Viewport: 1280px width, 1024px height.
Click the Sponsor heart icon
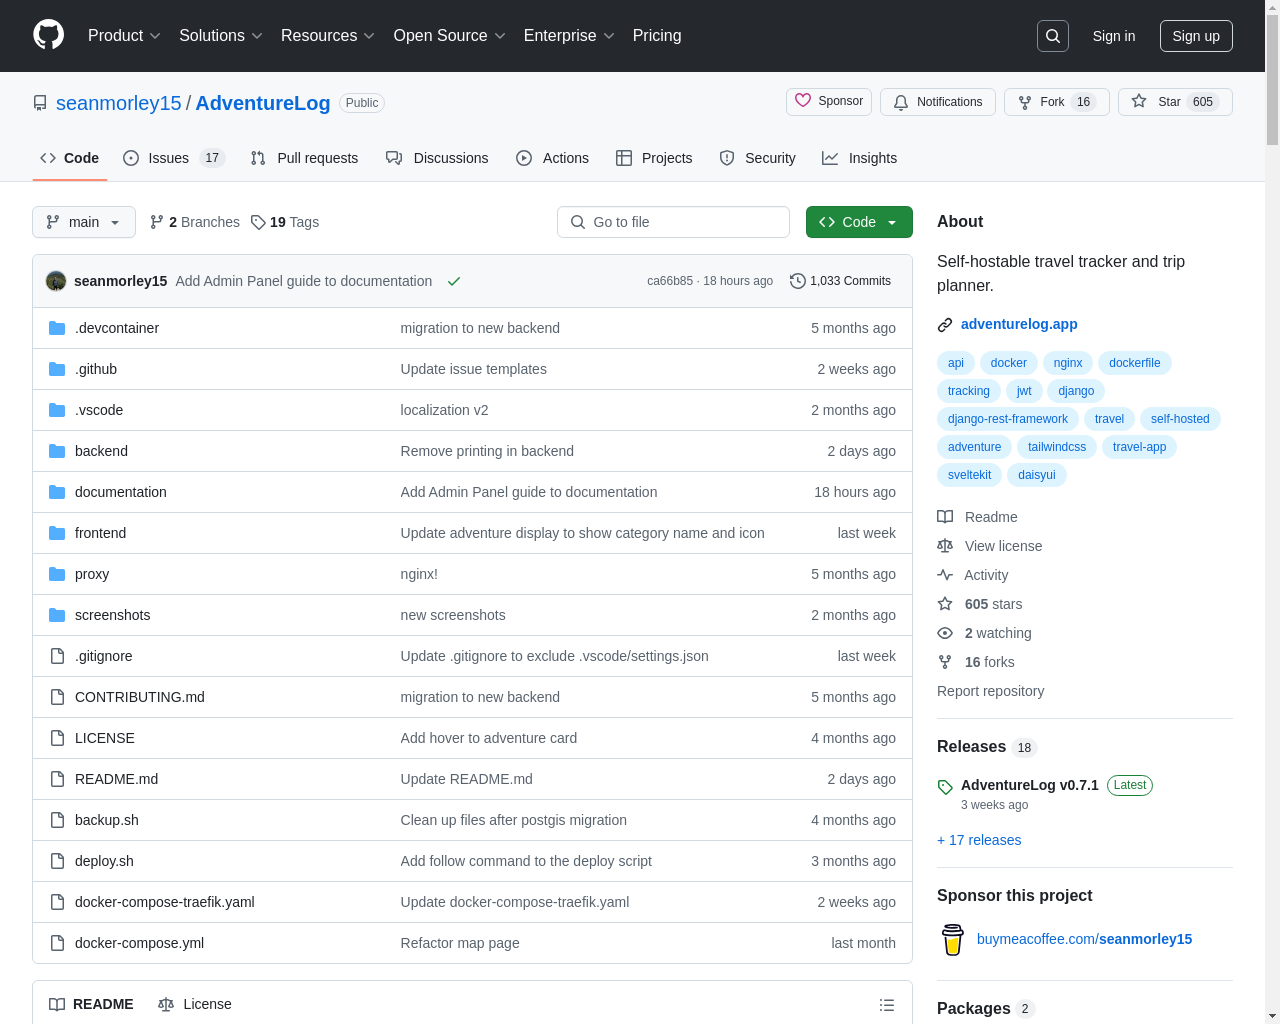click(803, 101)
